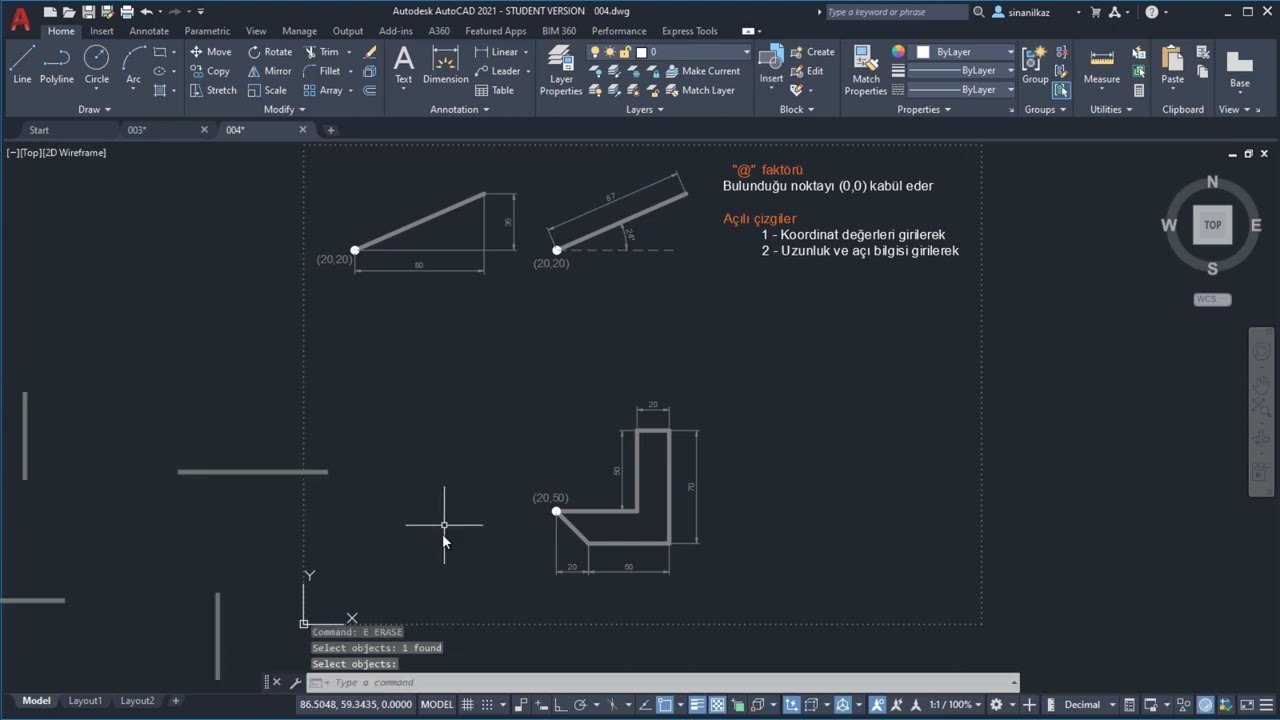Click the Group tool

point(1035,65)
